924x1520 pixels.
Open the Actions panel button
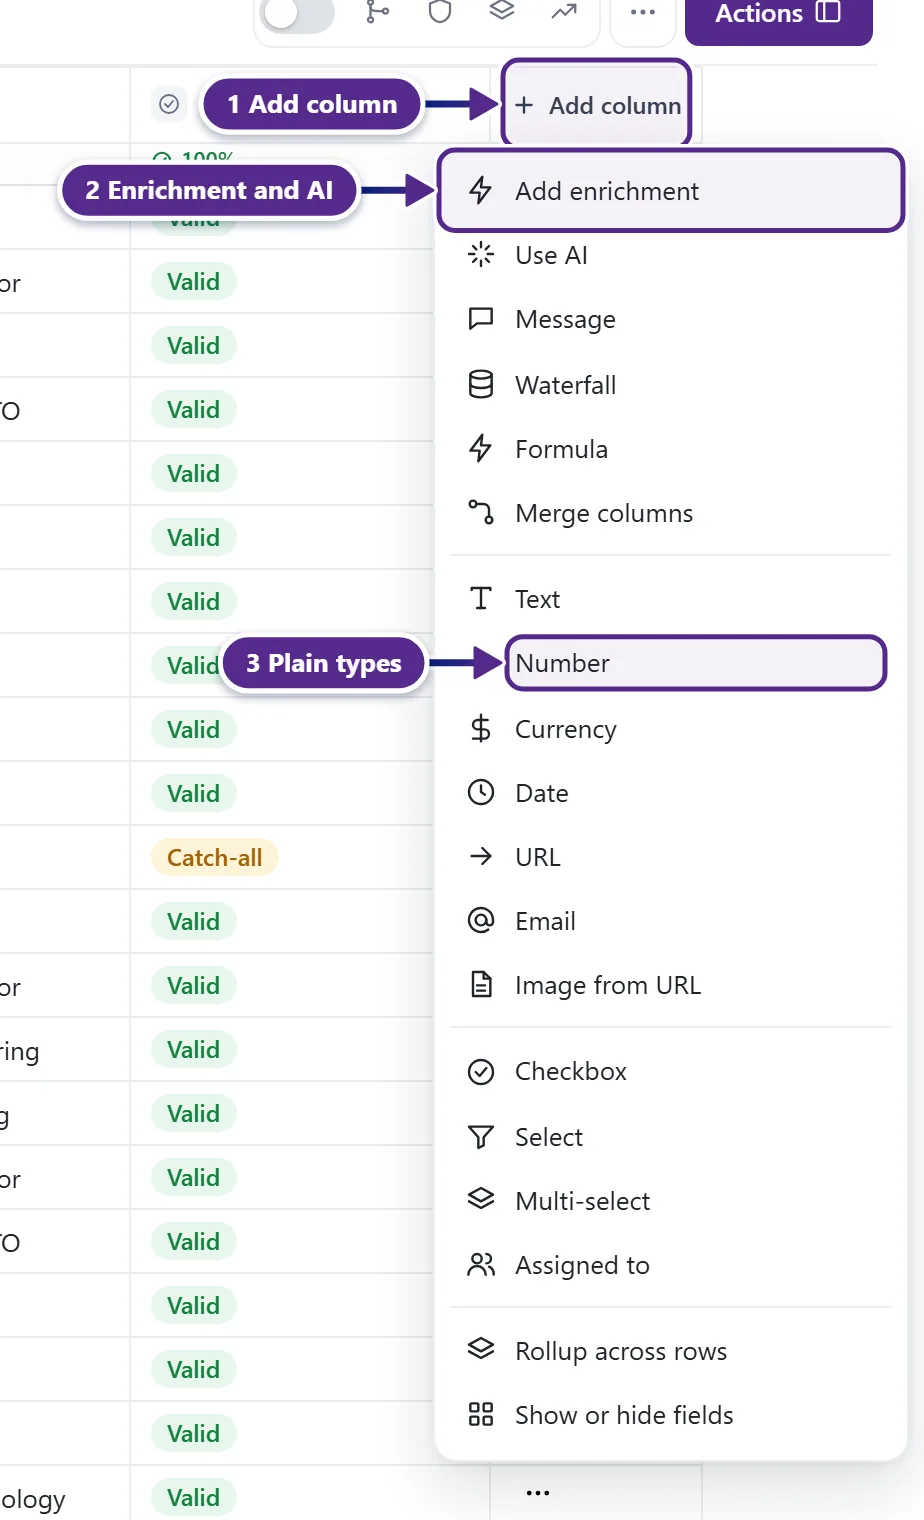point(778,14)
